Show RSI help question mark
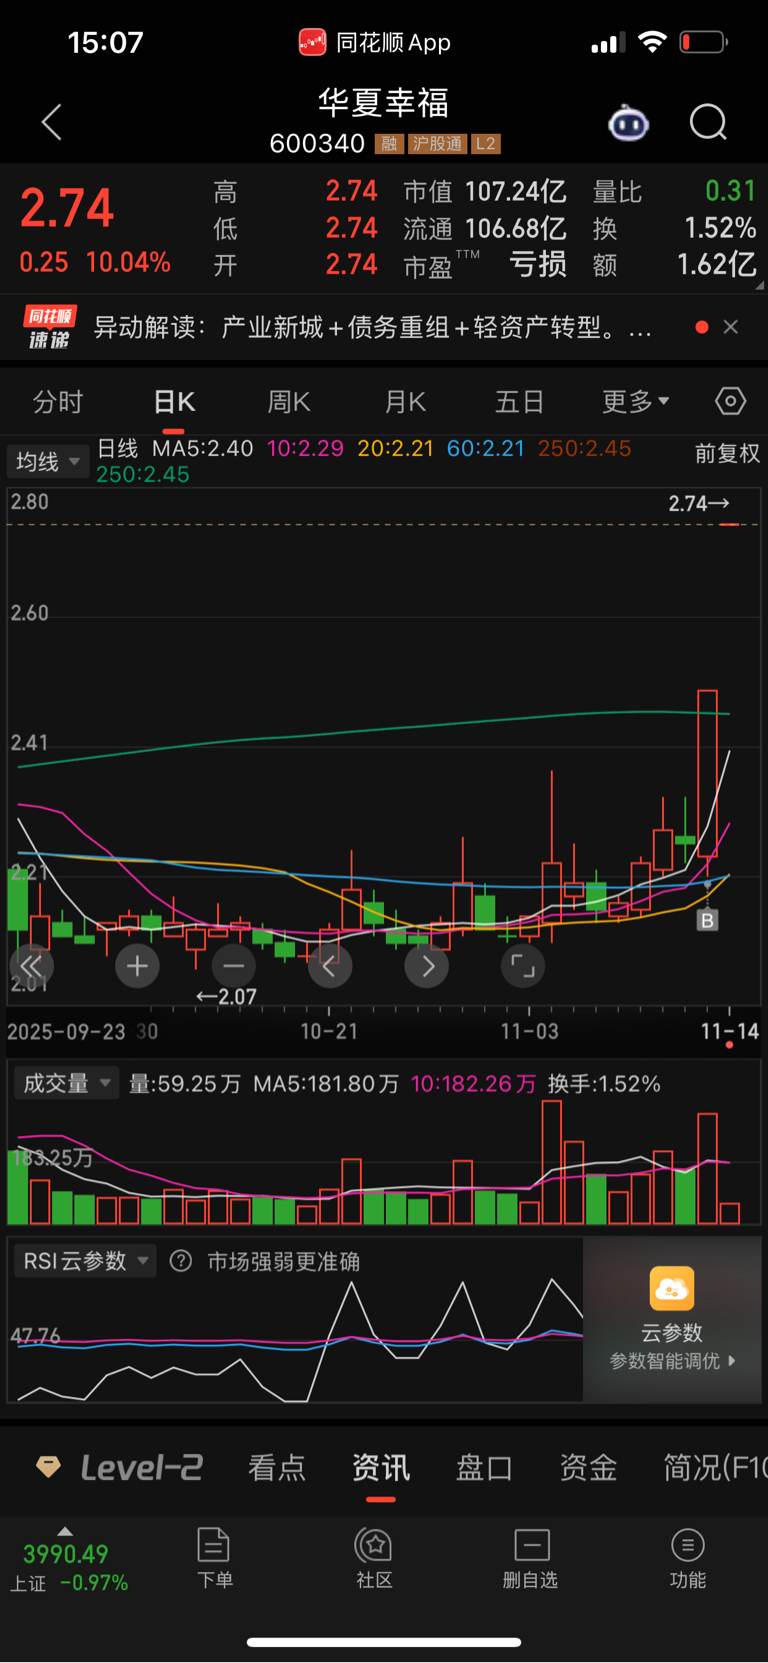 (181, 1261)
